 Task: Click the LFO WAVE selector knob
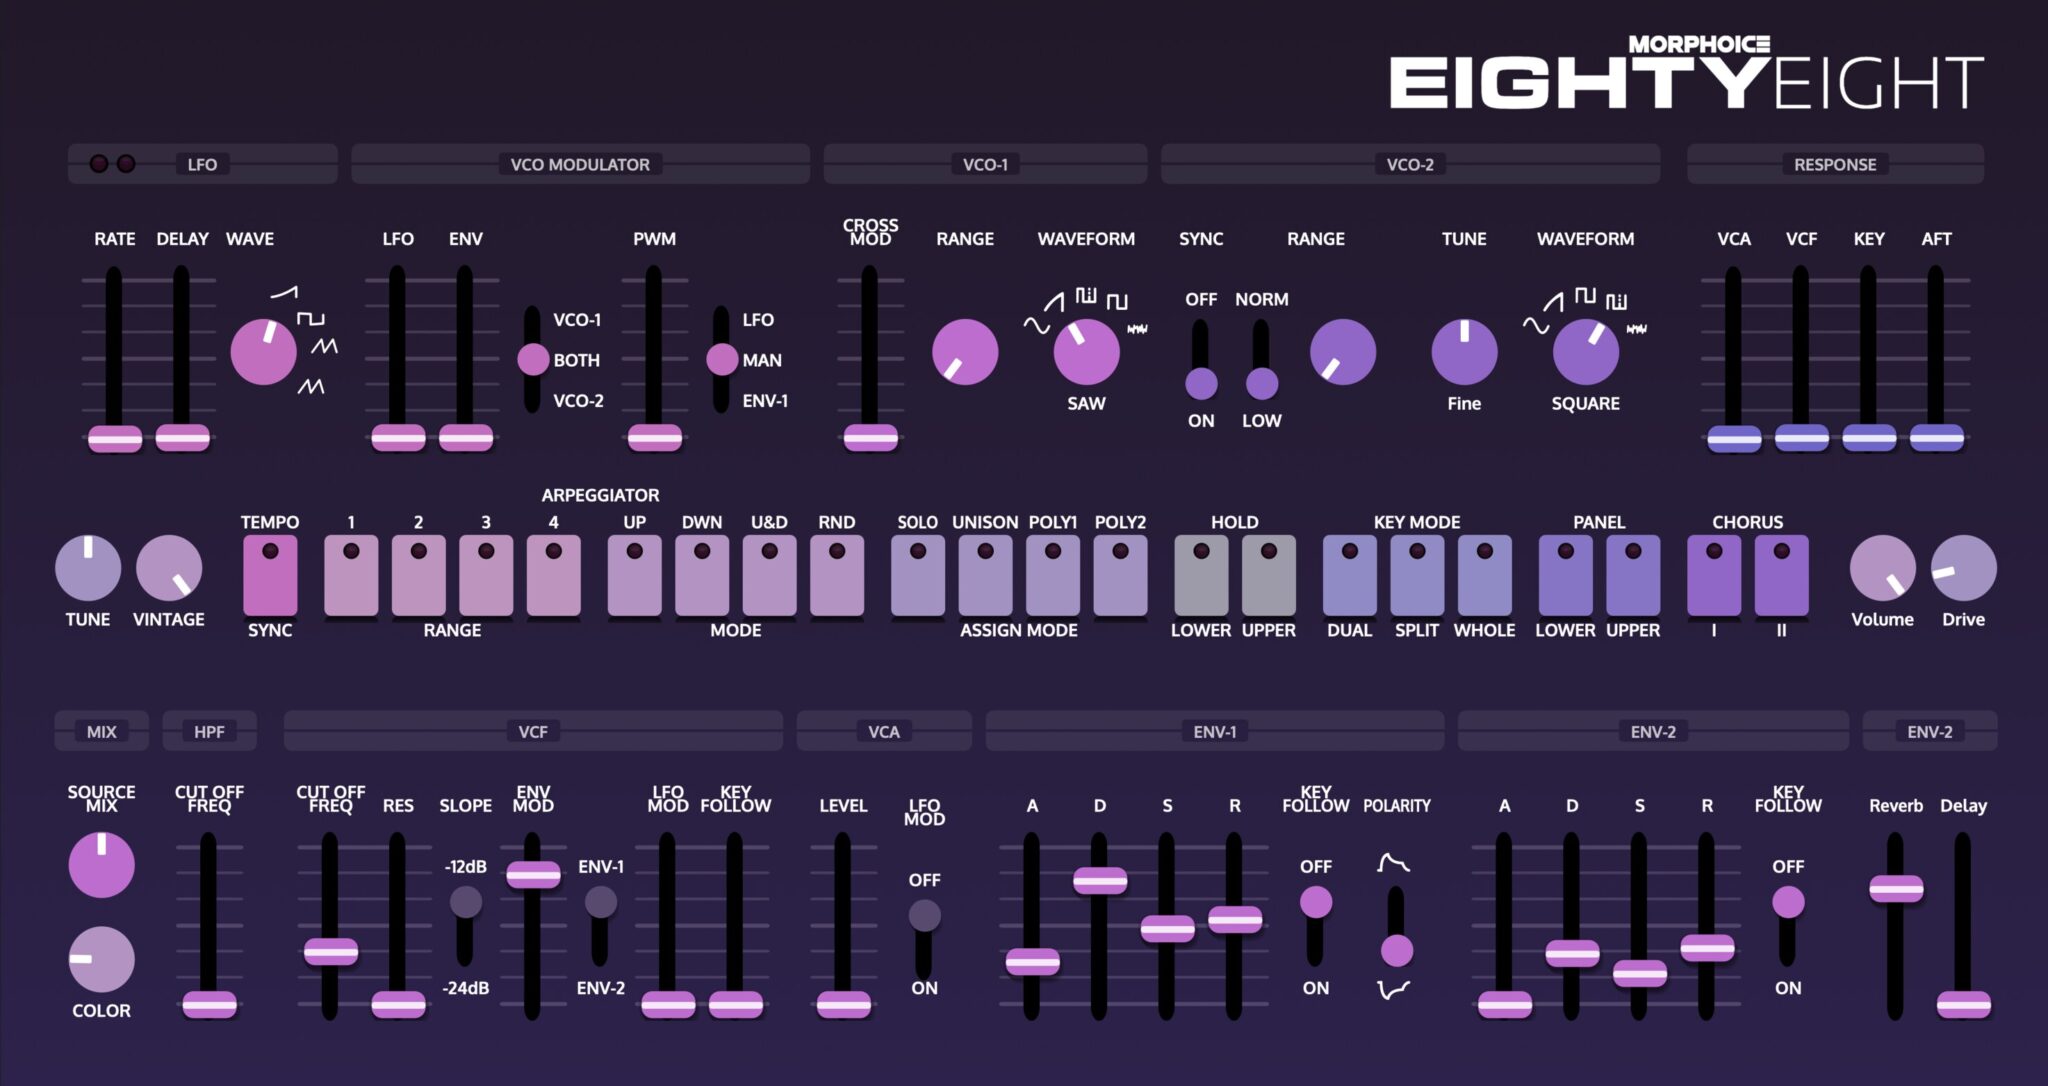[264, 352]
